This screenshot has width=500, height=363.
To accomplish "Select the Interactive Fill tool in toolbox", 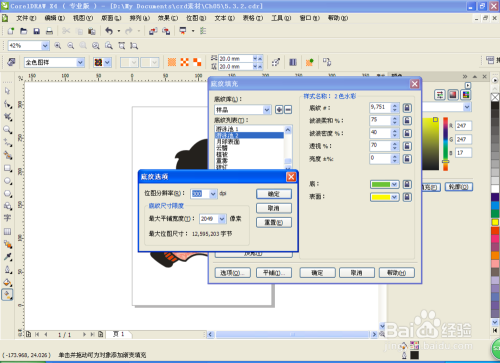I will pyautogui.click(x=7, y=295).
